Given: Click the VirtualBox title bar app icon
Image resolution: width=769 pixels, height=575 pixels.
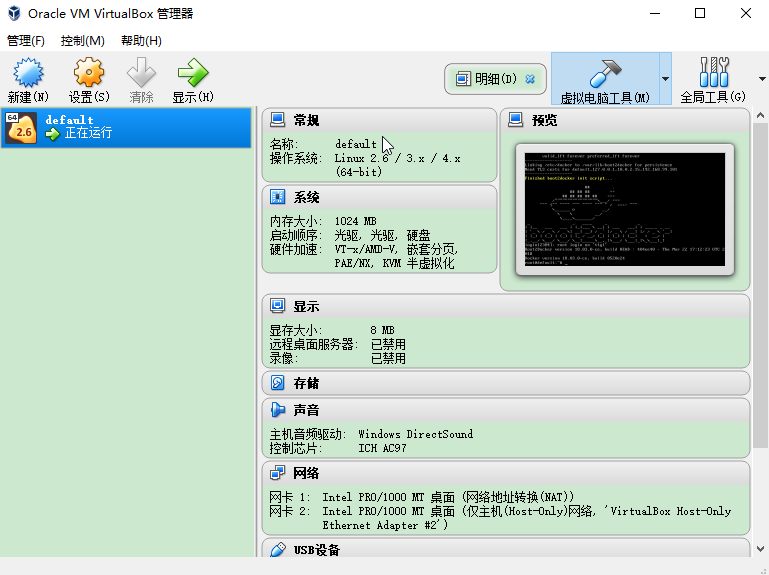Looking at the screenshot, I should pos(14,13).
